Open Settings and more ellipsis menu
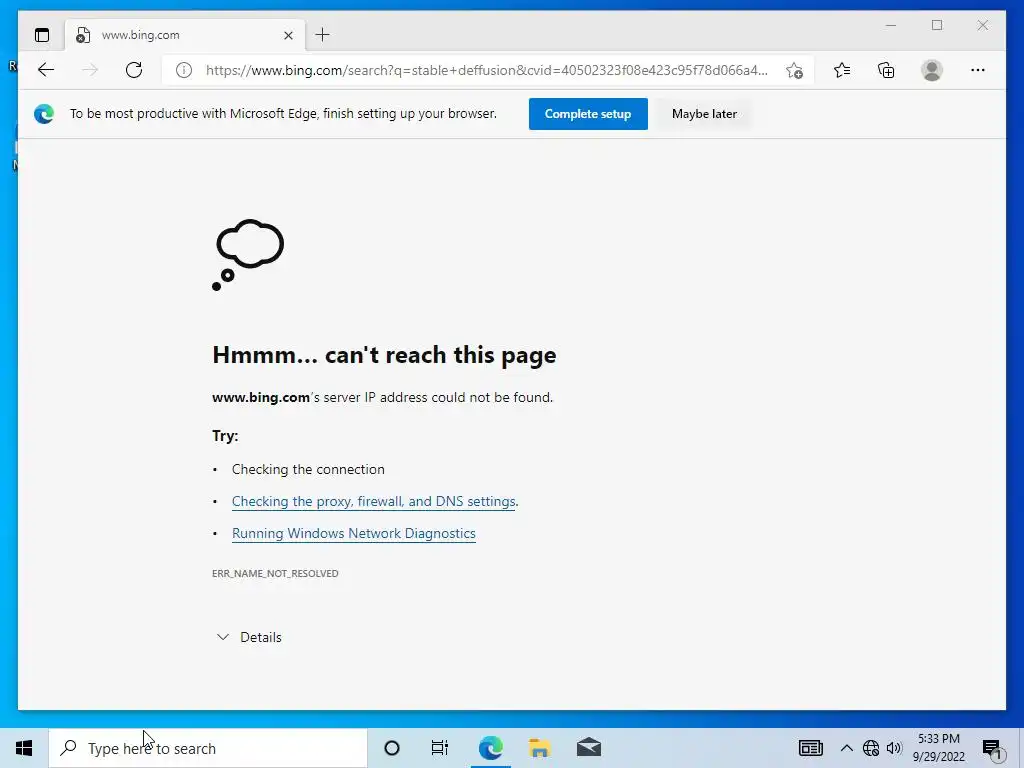 [978, 70]
